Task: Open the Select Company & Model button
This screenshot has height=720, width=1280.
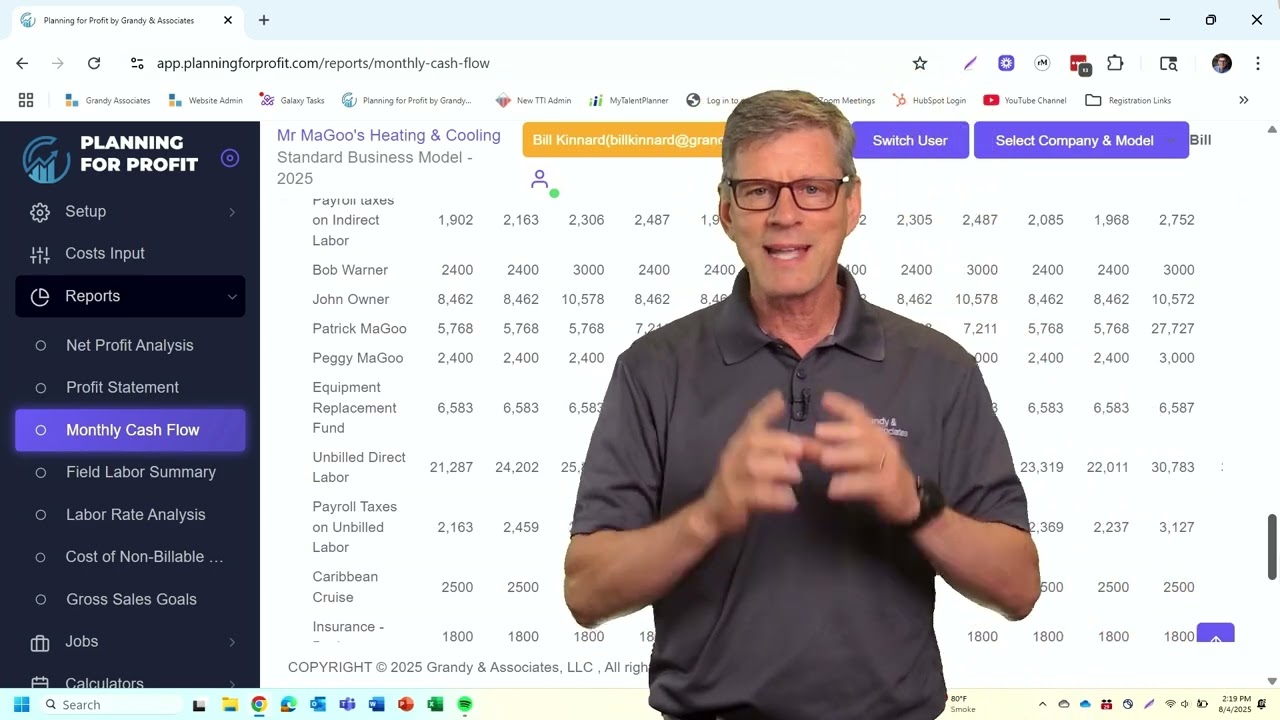Action: (1081, 140)
